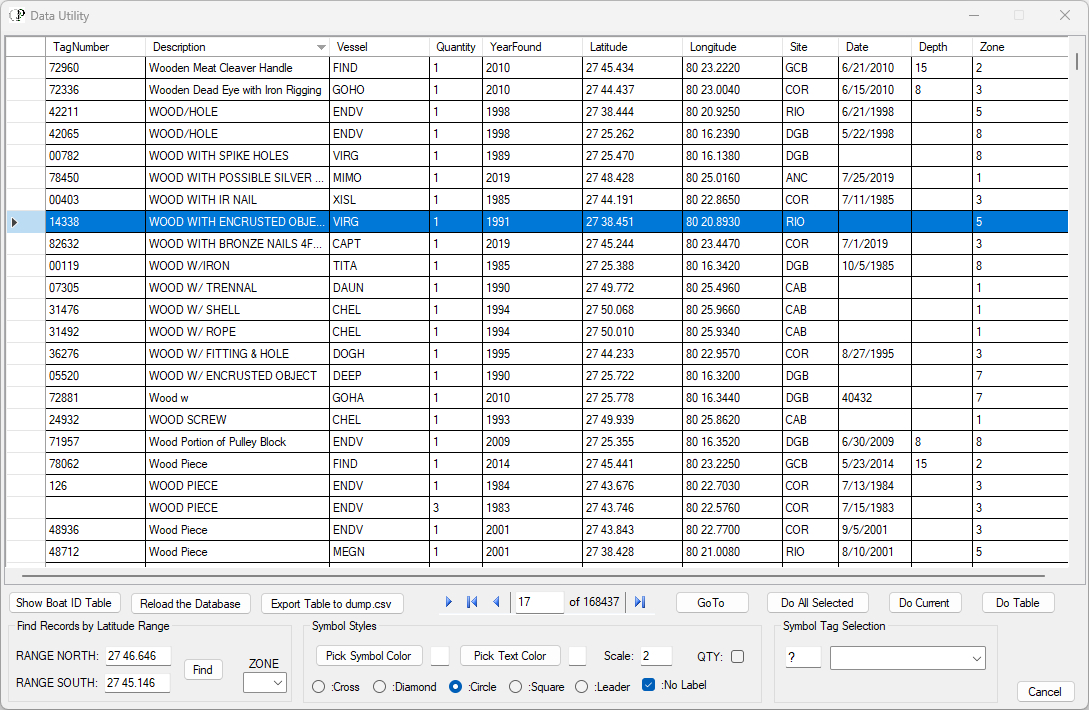The width and height of the screenshot is (1089, 710).
Task: Enable the QTY checkbox
Action: pos(738,657)
